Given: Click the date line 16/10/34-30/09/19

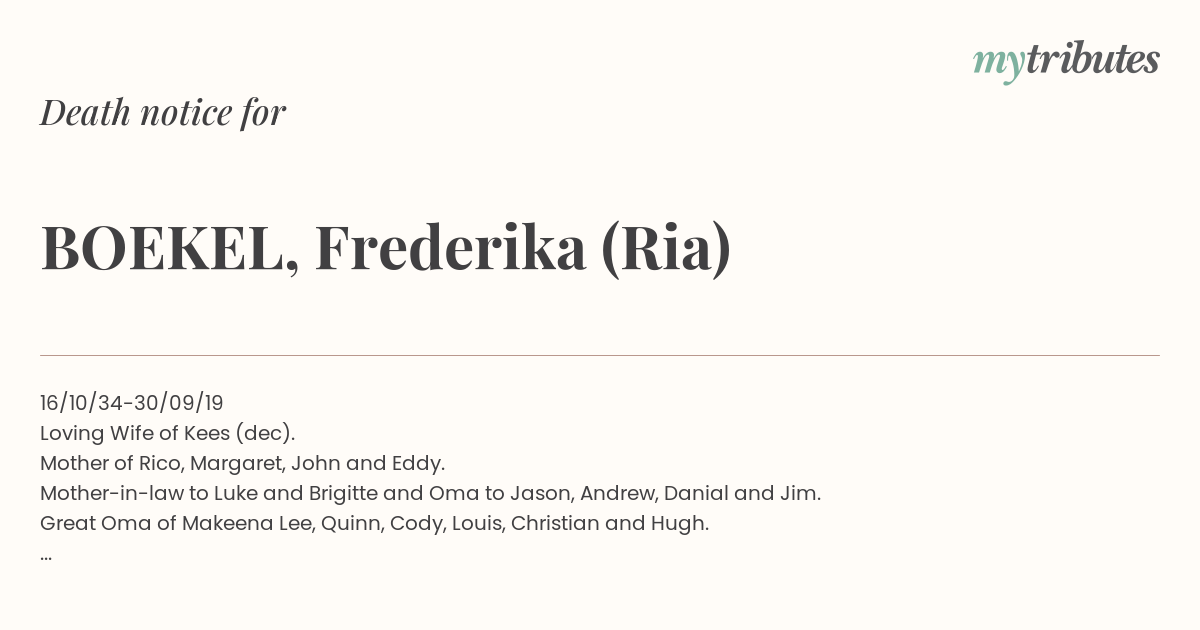Looking at the screenshot, I should tap(132, 403).
